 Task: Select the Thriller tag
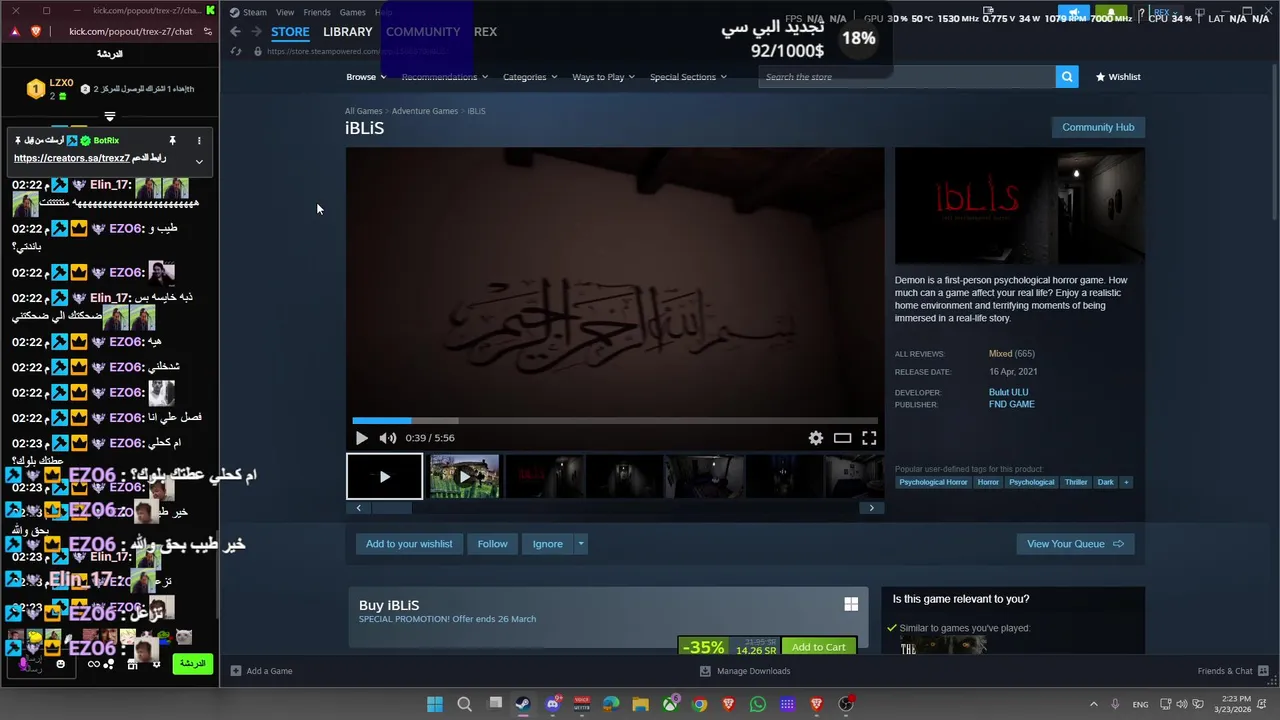point(1076,482)
